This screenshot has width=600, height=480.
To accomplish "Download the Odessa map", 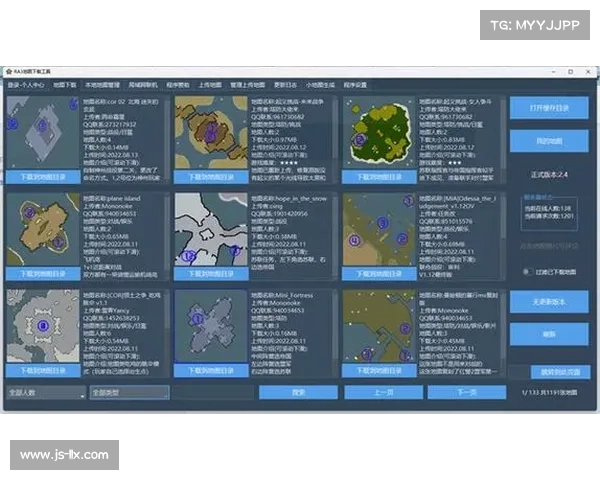I will click(x=379, y=274).
